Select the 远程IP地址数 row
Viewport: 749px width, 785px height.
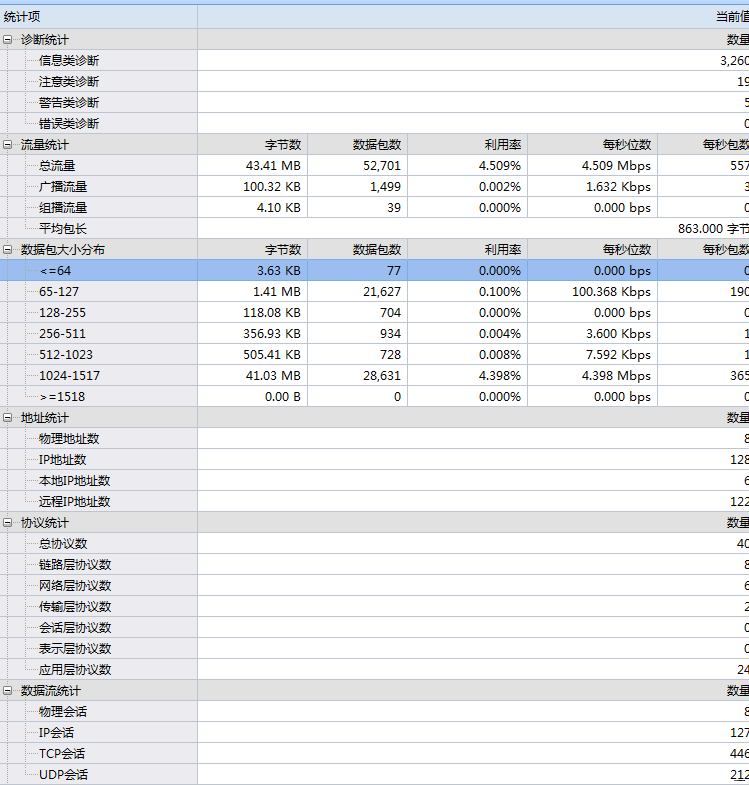[374, 502]
